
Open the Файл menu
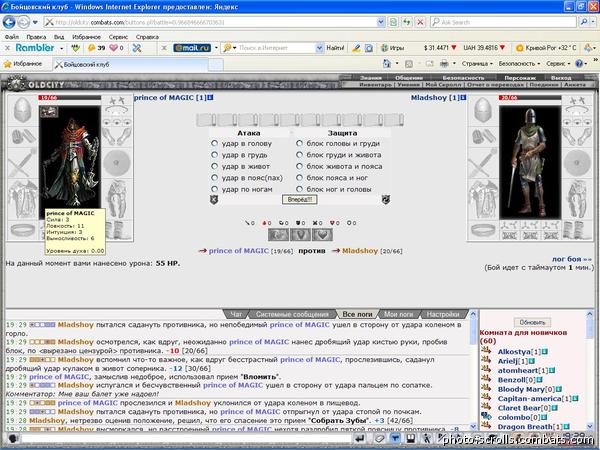(x=11, y=37)
